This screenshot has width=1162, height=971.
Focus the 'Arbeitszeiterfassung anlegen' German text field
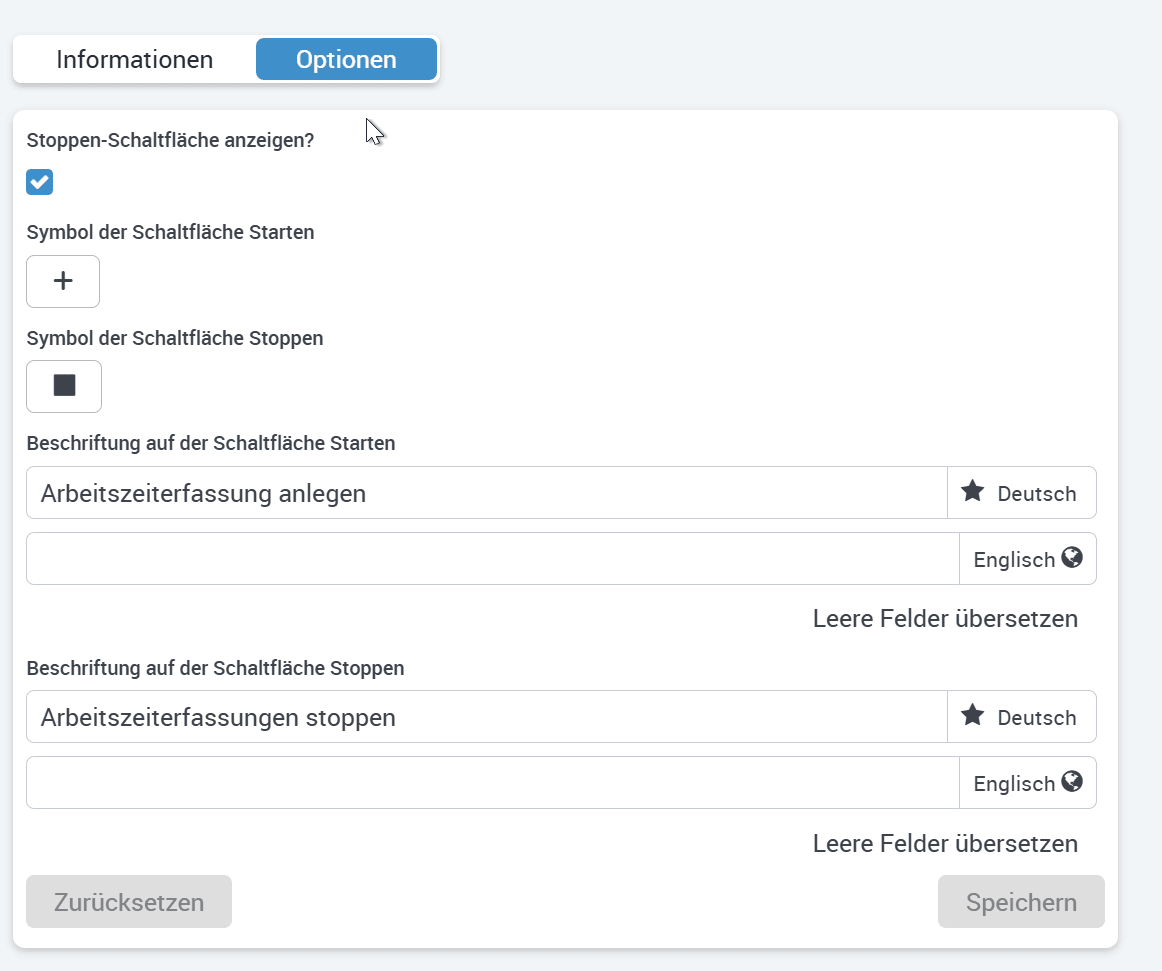pyautogui.click(x=486, y=493)
